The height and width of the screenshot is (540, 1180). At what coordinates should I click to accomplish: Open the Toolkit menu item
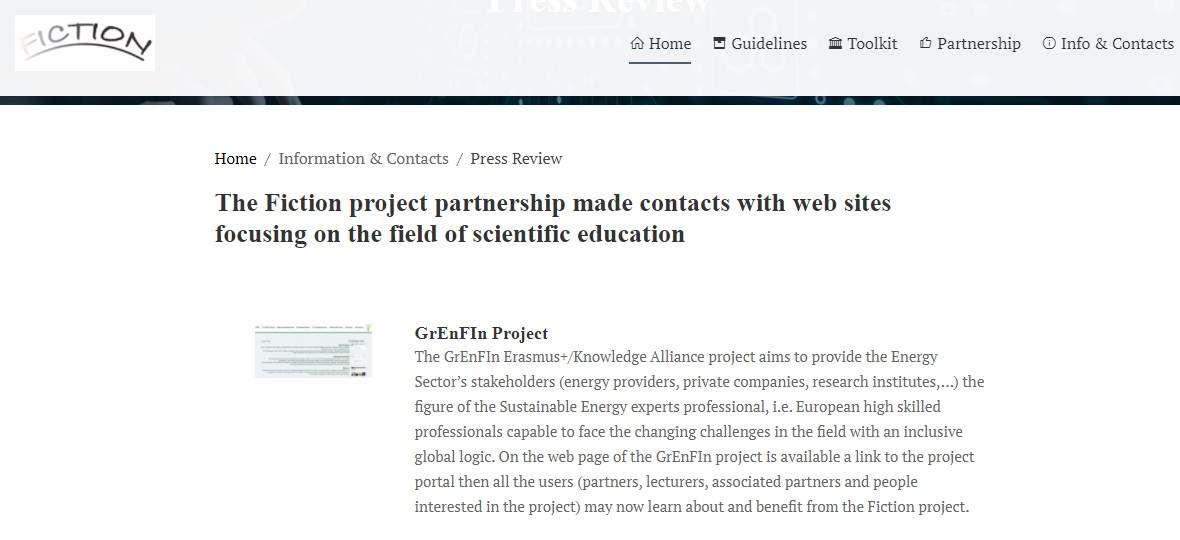pyautogui.click(x=862, y=44)
